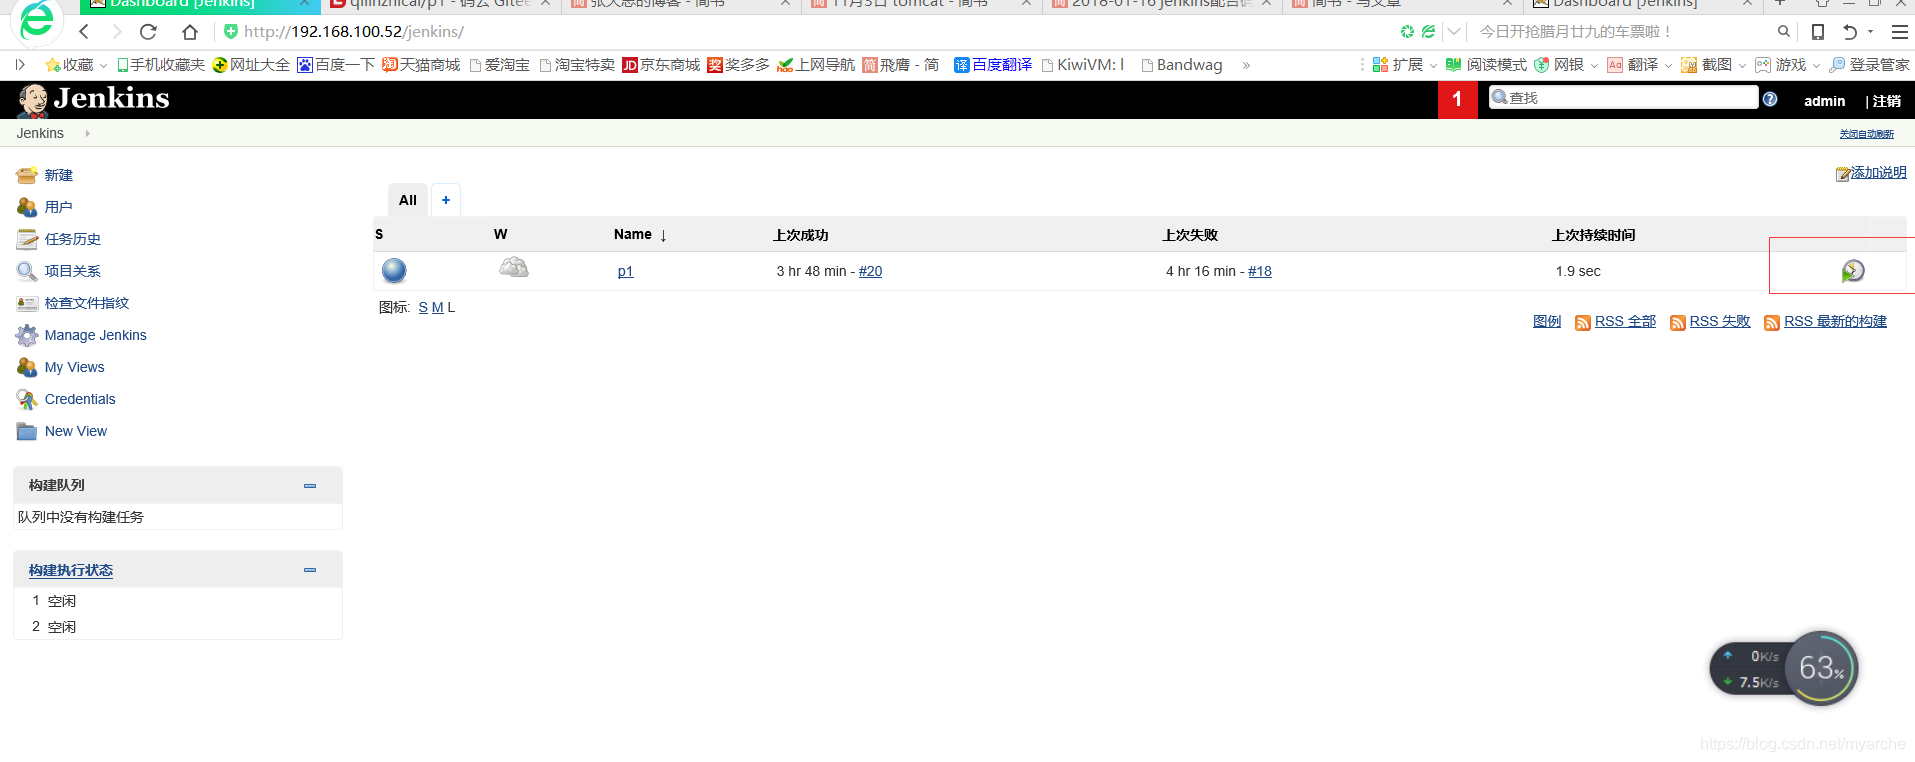Click the browser undo close-tab icon
This screenshot has height=762, width=1915.
1850,32
